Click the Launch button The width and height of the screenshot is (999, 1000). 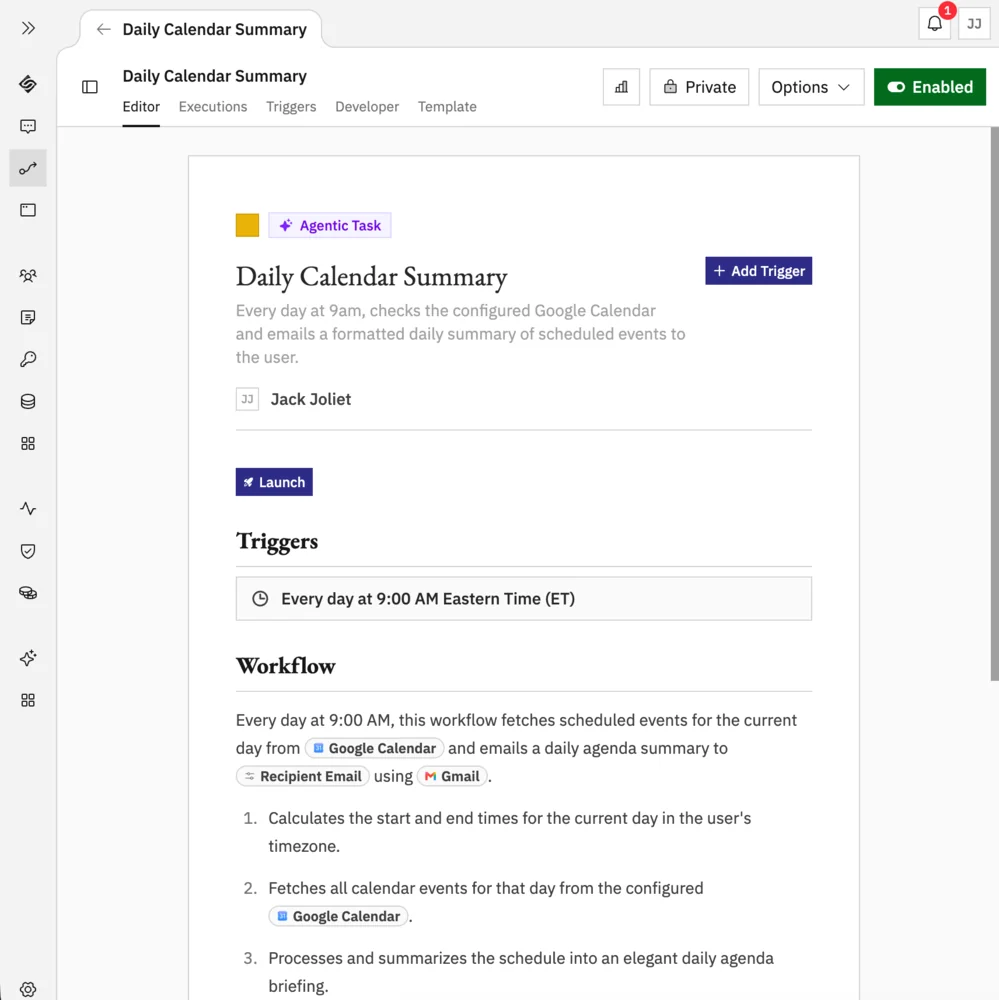click(274, 482)
